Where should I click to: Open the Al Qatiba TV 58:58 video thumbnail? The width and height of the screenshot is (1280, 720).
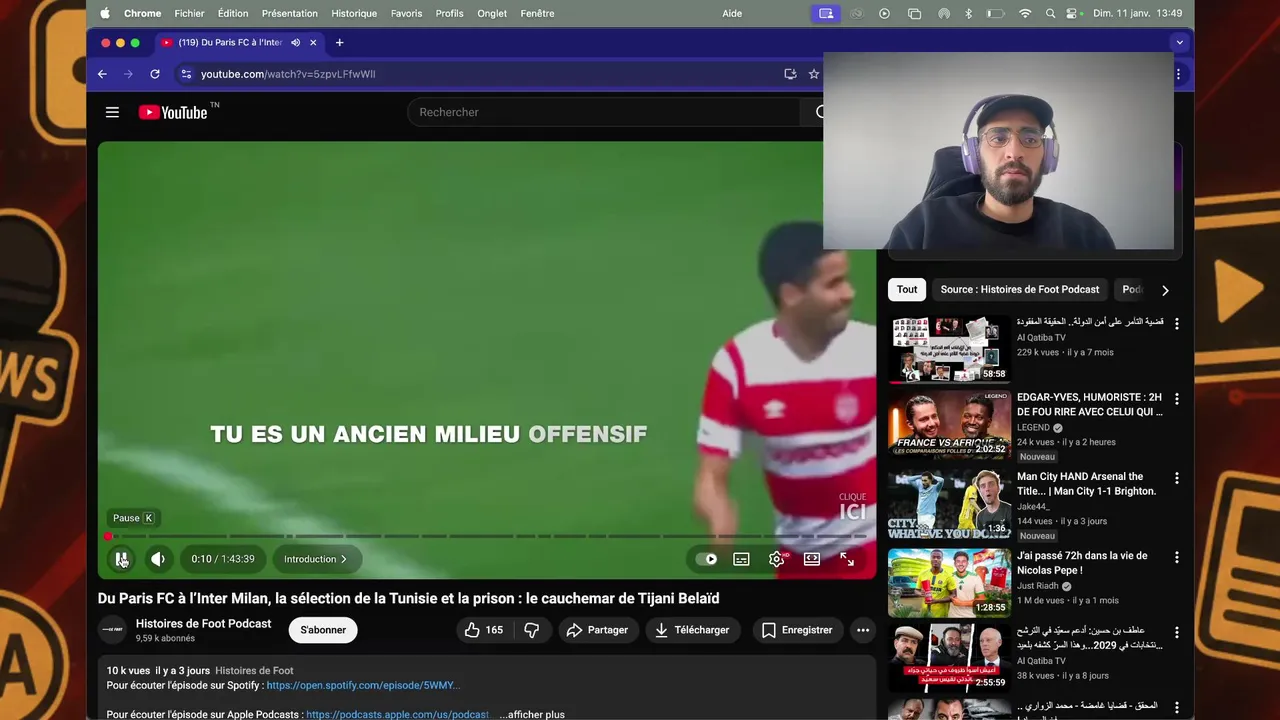tap(949, 349)
